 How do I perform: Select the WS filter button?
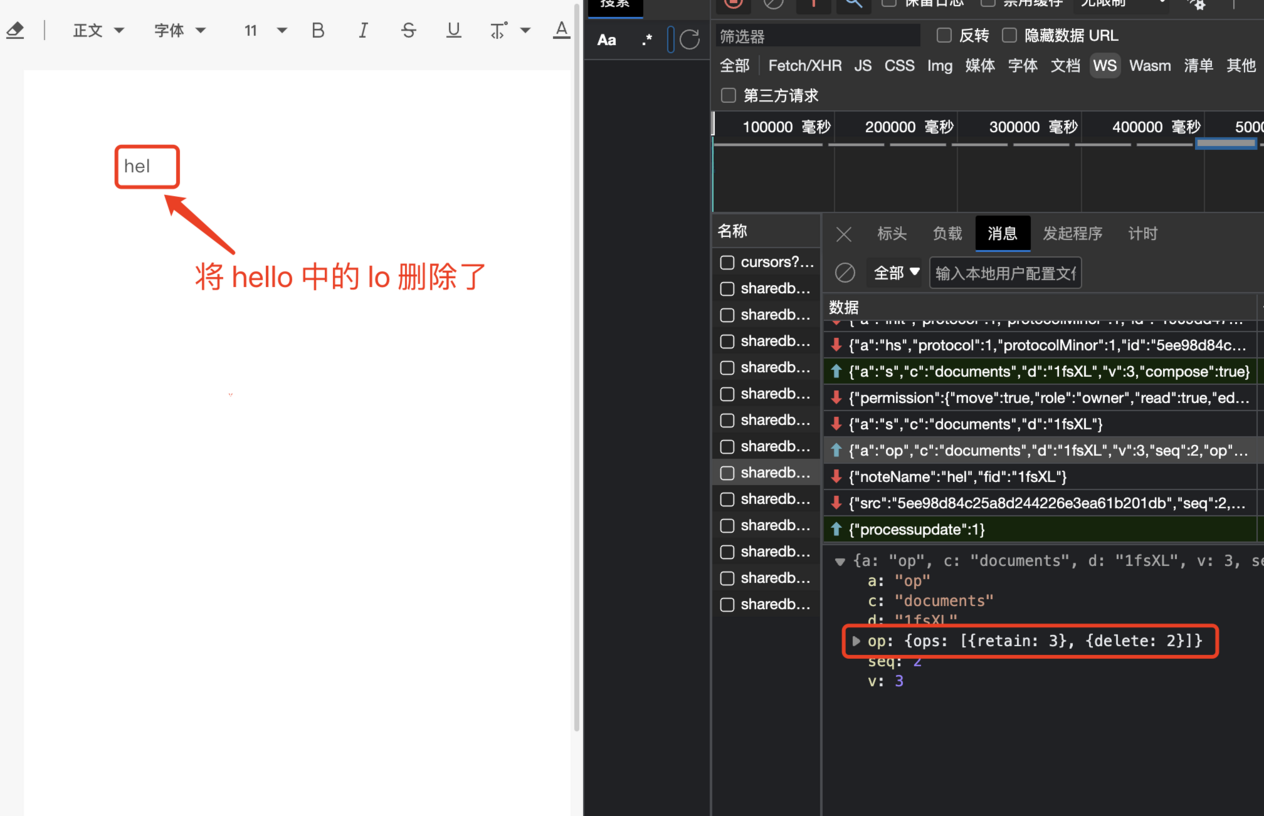point(1104,65)
